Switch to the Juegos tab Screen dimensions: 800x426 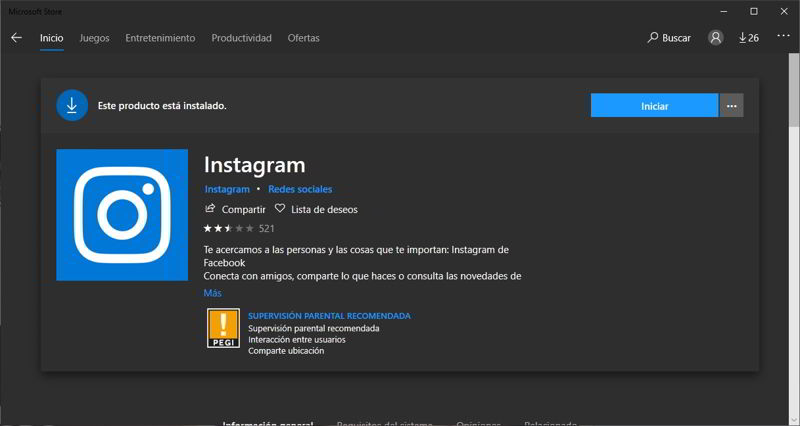tap(94, 38)
